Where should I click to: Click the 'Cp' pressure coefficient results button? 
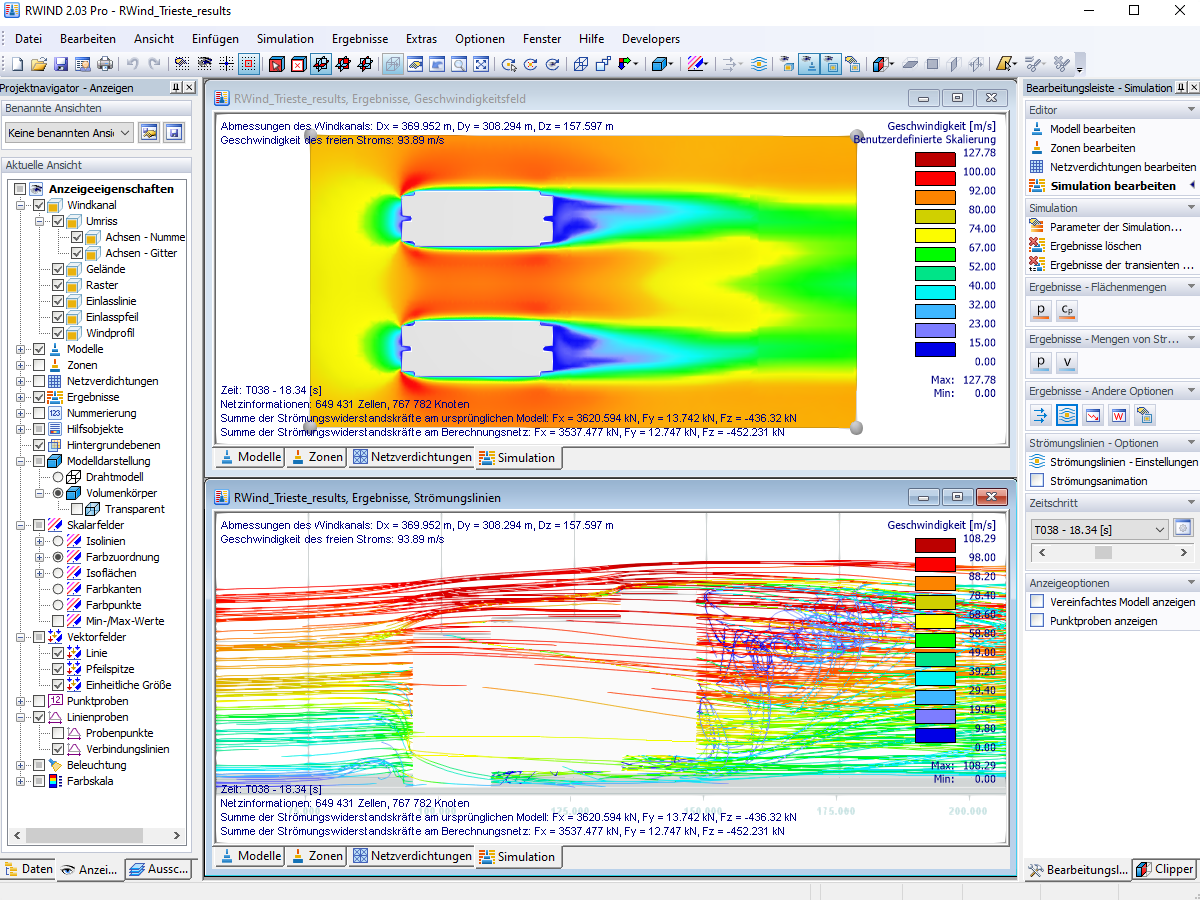pyautogui.click(x=1067, y=310)
